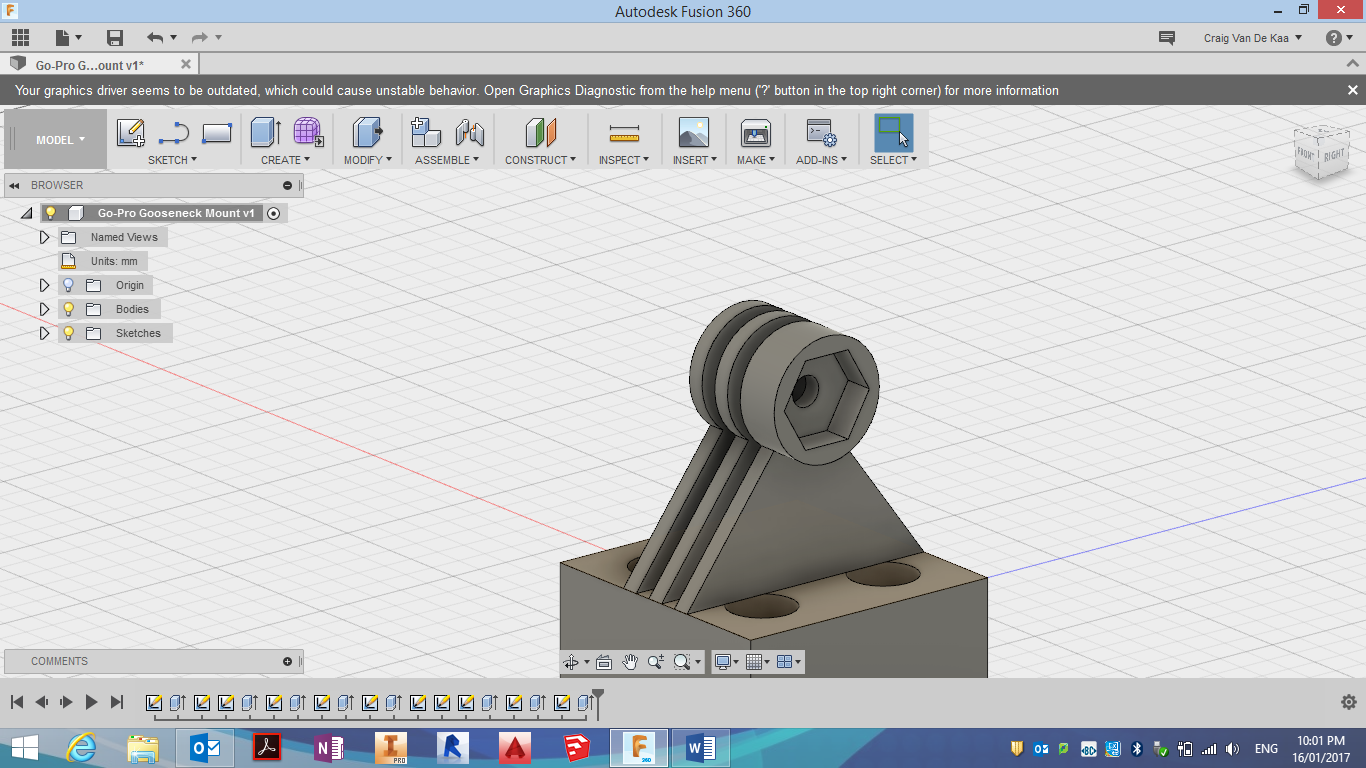Expand the Bodies folder

[x=44, y=309]
